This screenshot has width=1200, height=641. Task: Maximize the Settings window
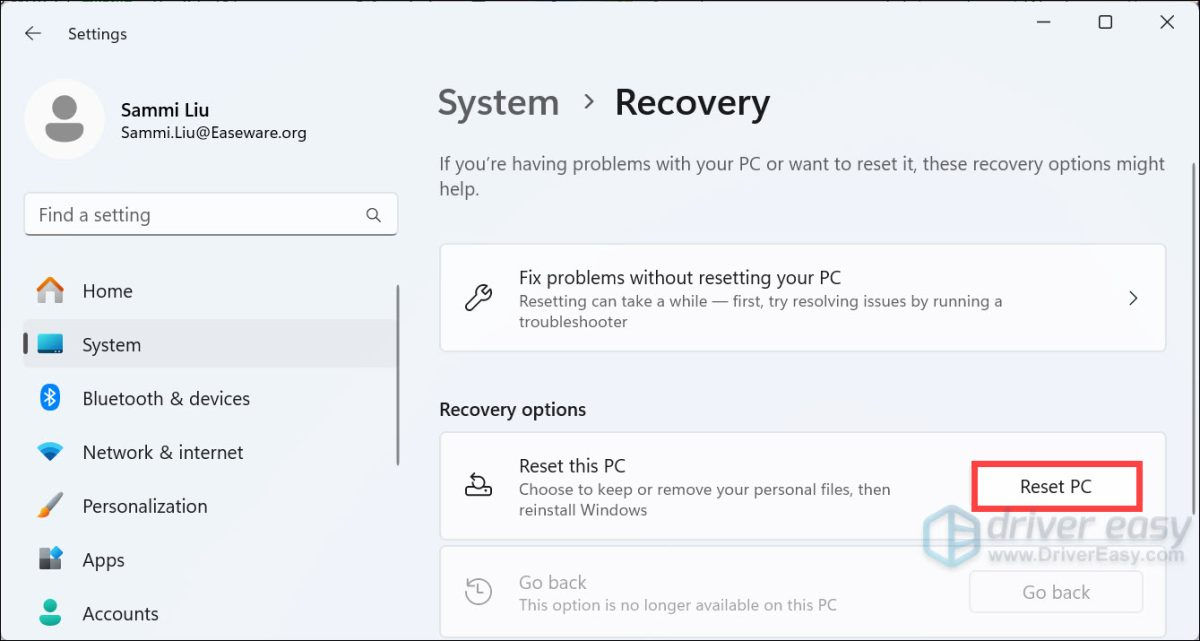1105,23
